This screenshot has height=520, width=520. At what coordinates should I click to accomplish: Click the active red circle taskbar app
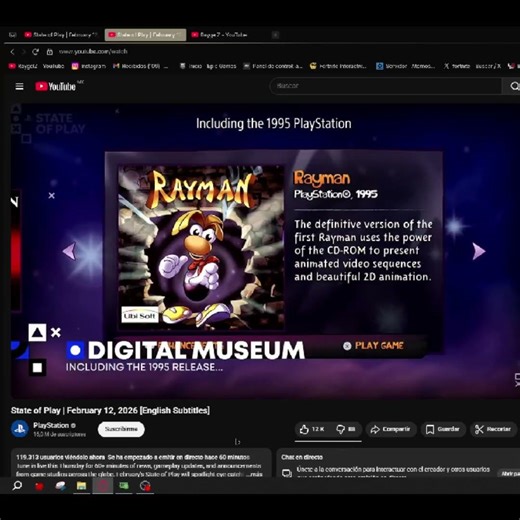(x=103, y=486)
